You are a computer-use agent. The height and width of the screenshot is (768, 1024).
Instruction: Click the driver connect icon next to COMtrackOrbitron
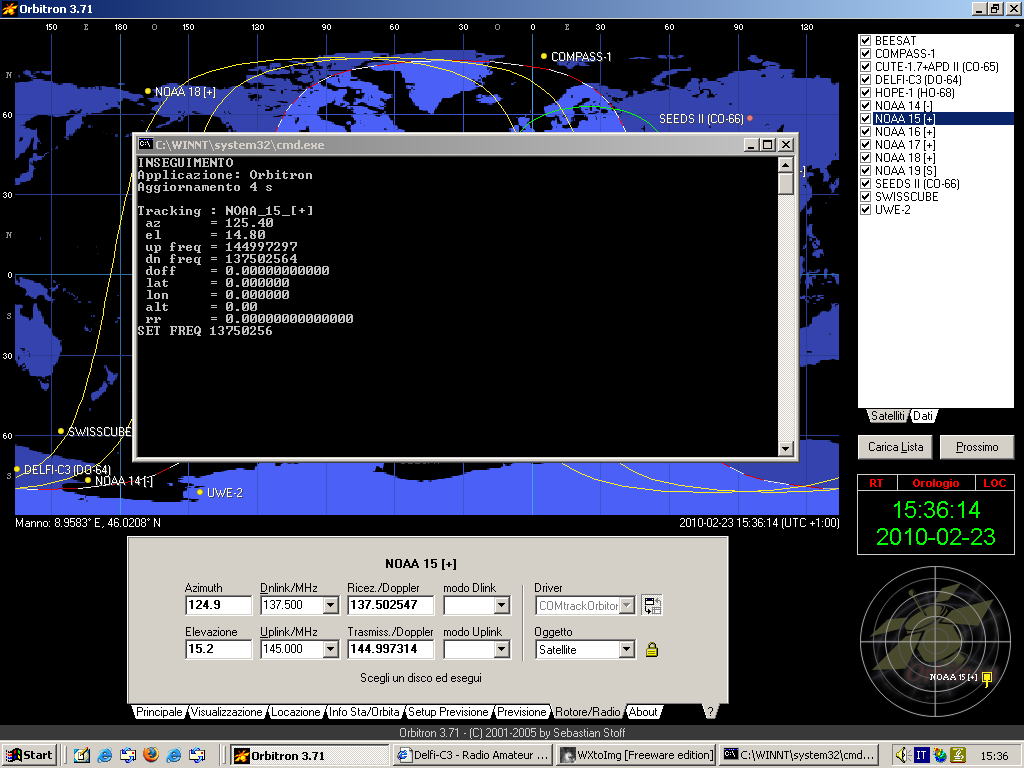click(652, 605)
